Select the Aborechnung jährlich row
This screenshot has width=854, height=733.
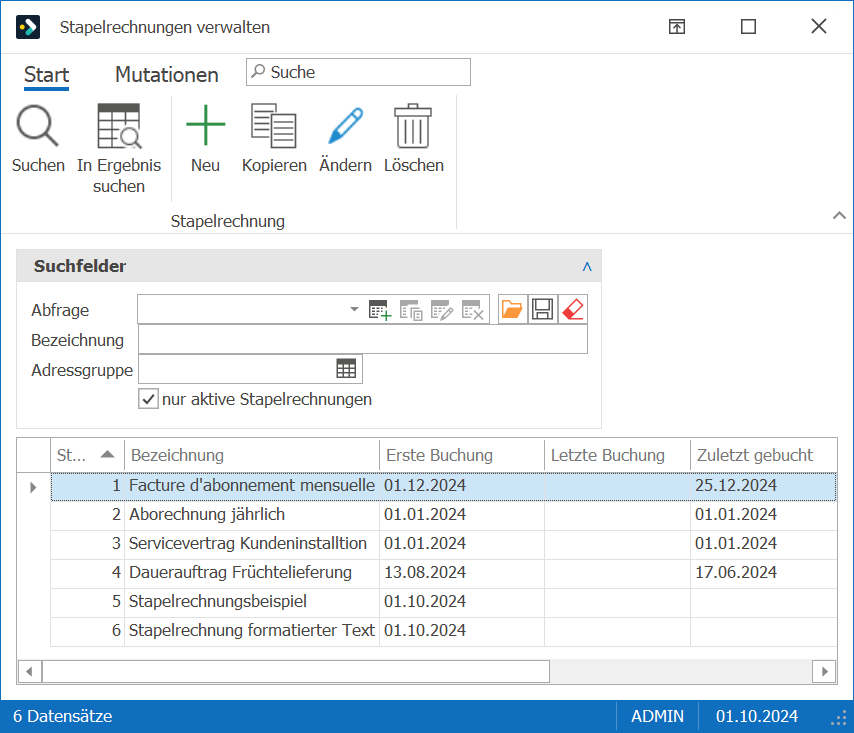pyautogui.click(x=444, y=515)
